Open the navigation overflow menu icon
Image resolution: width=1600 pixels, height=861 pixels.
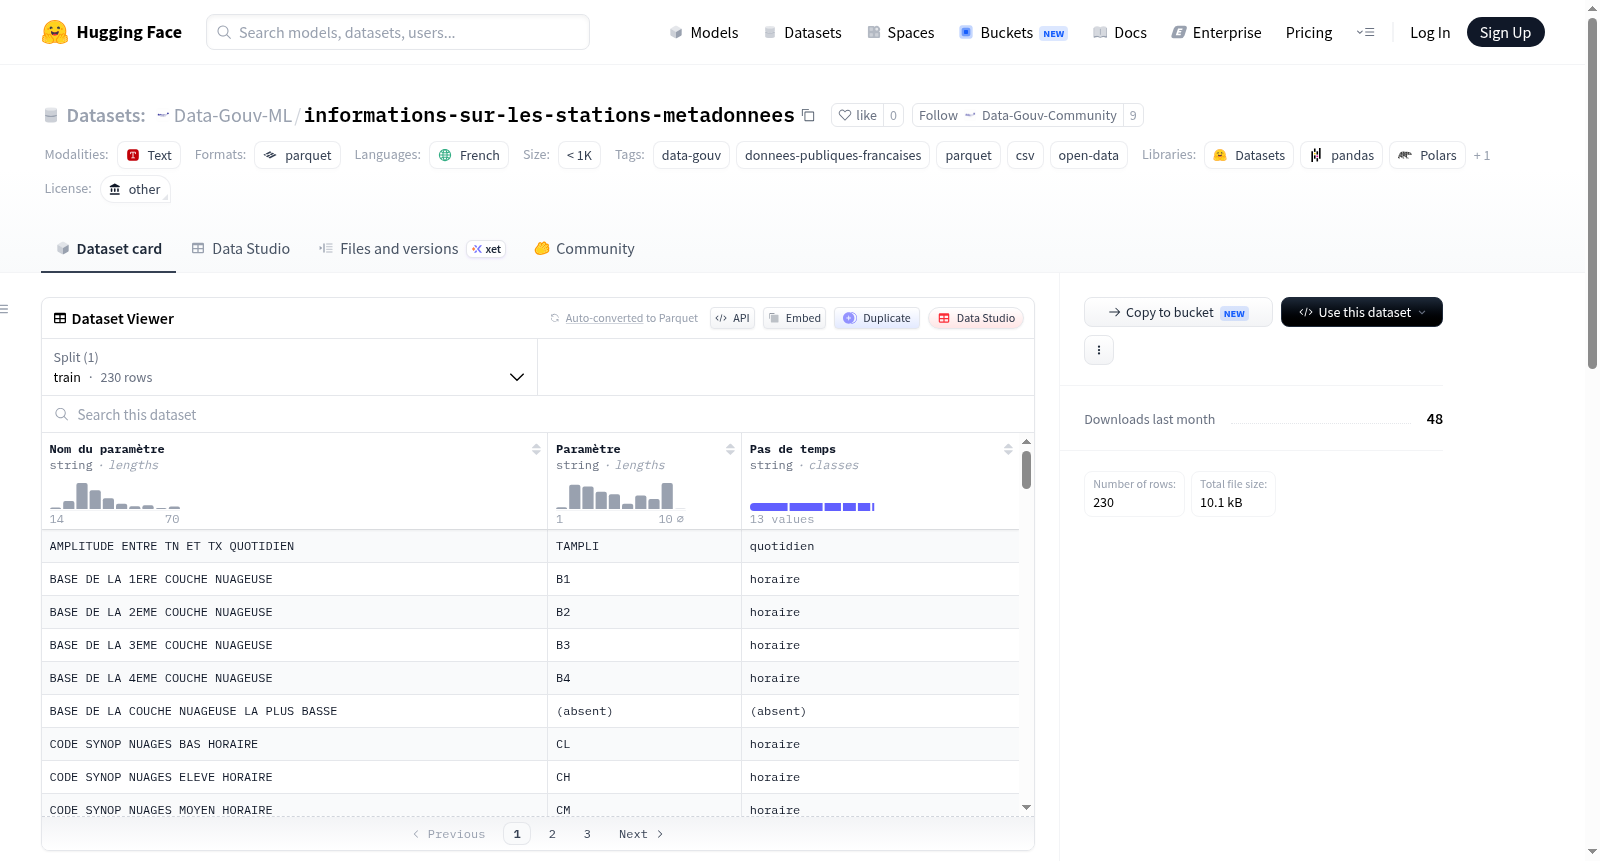coord(1365,33)
